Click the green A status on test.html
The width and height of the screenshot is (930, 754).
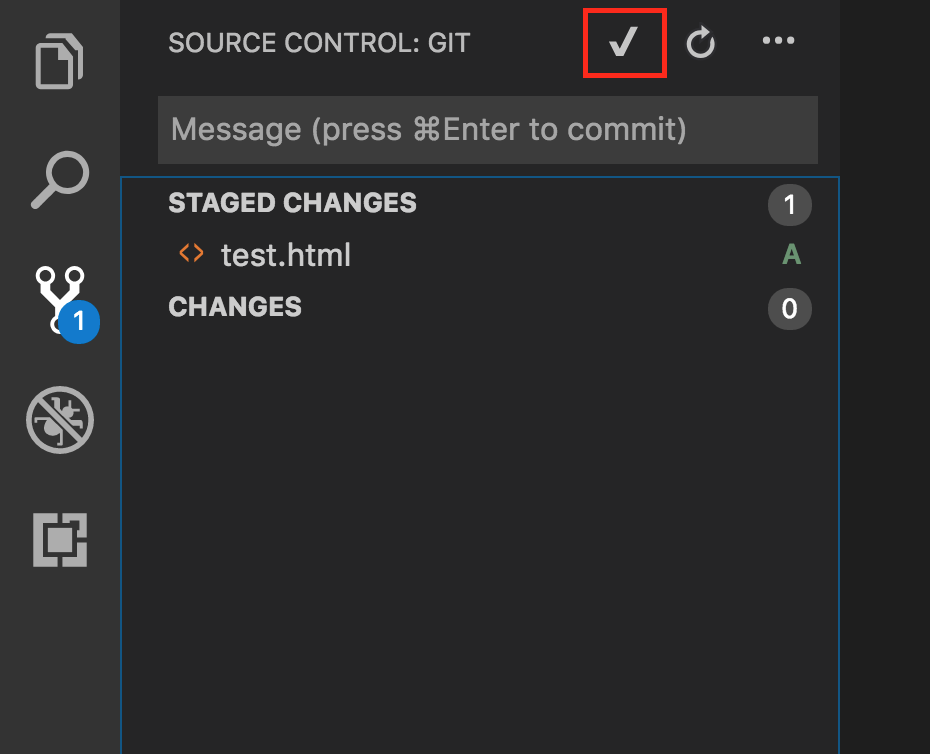(791, 256)
